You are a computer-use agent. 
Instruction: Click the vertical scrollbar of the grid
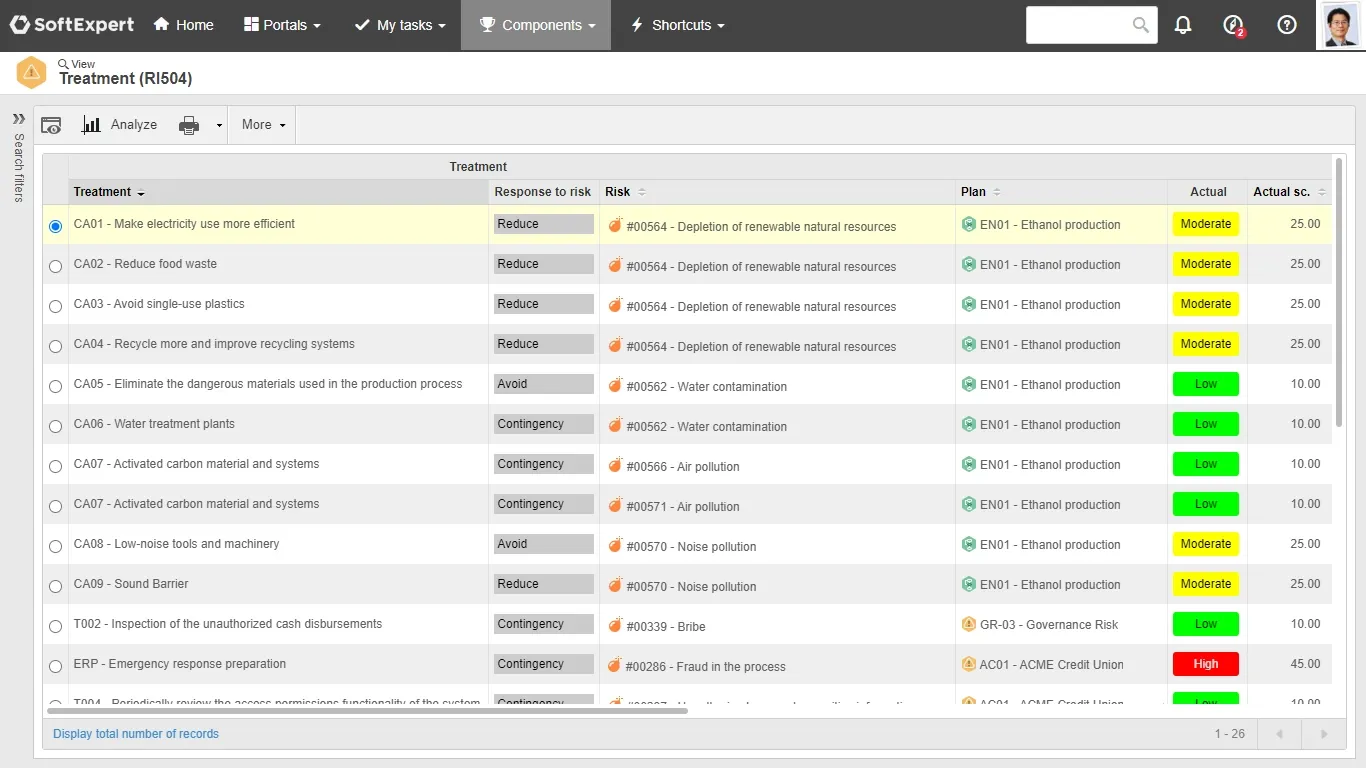tap(1339, 292)
